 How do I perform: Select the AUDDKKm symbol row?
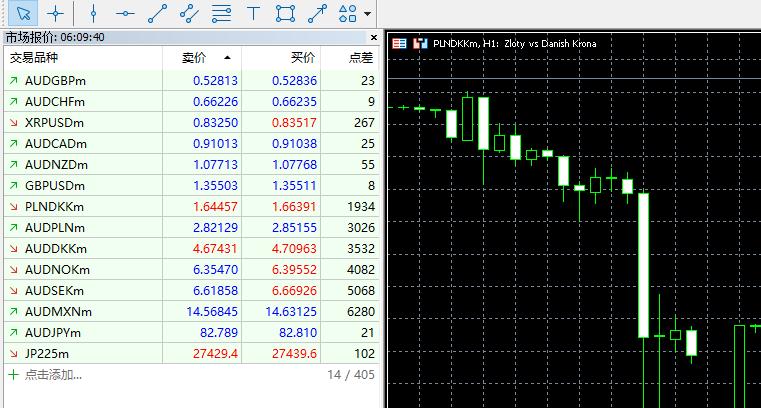point(192,248)
